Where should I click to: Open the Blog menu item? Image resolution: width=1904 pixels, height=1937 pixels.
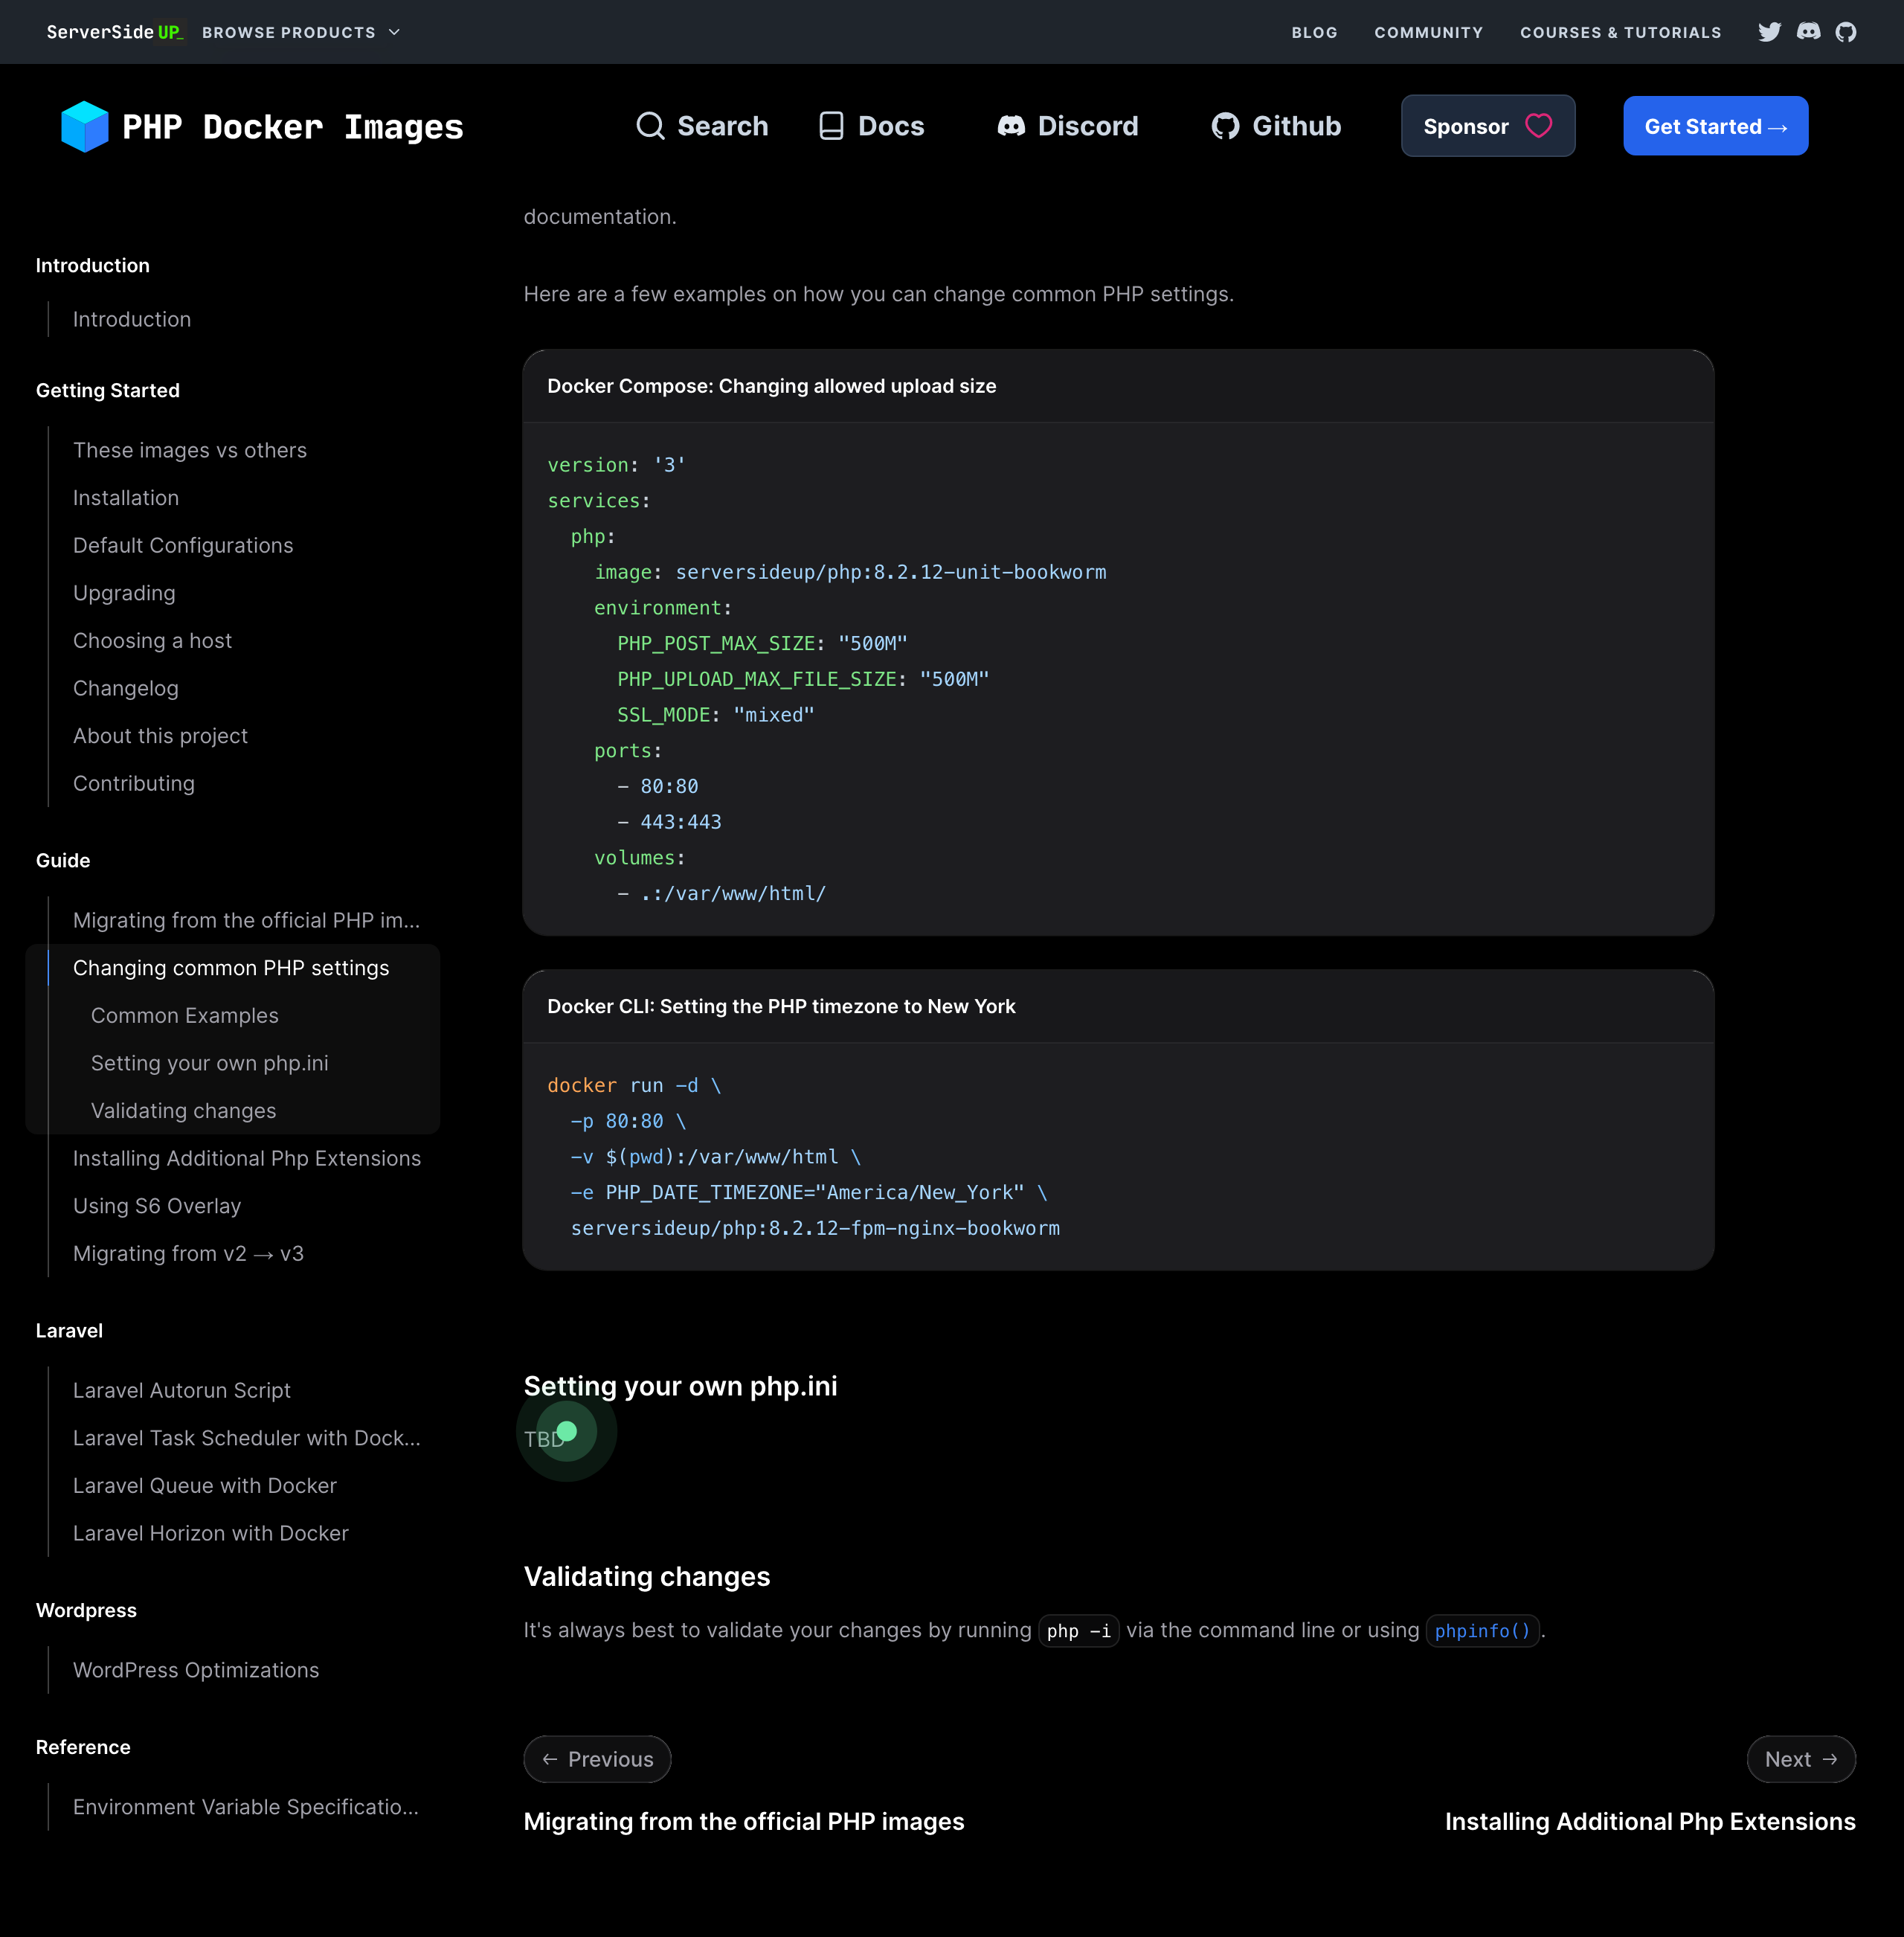[1314, 32]
